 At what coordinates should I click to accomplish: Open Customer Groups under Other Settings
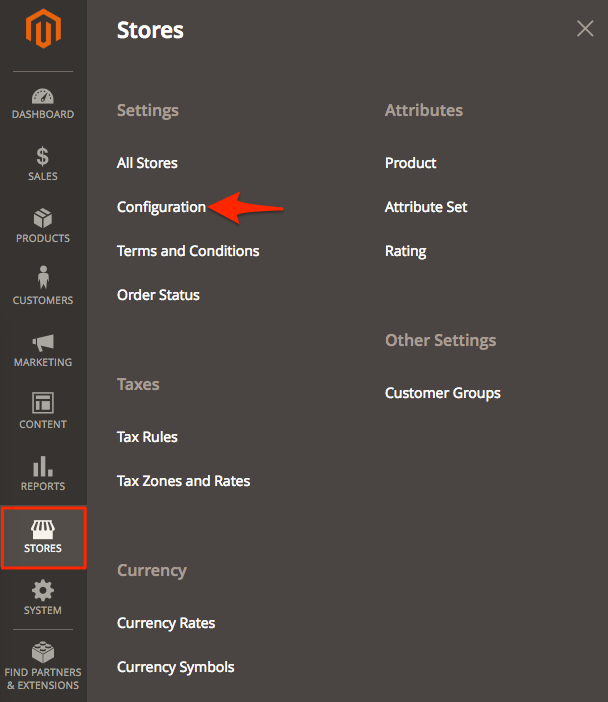coord(442,393)
